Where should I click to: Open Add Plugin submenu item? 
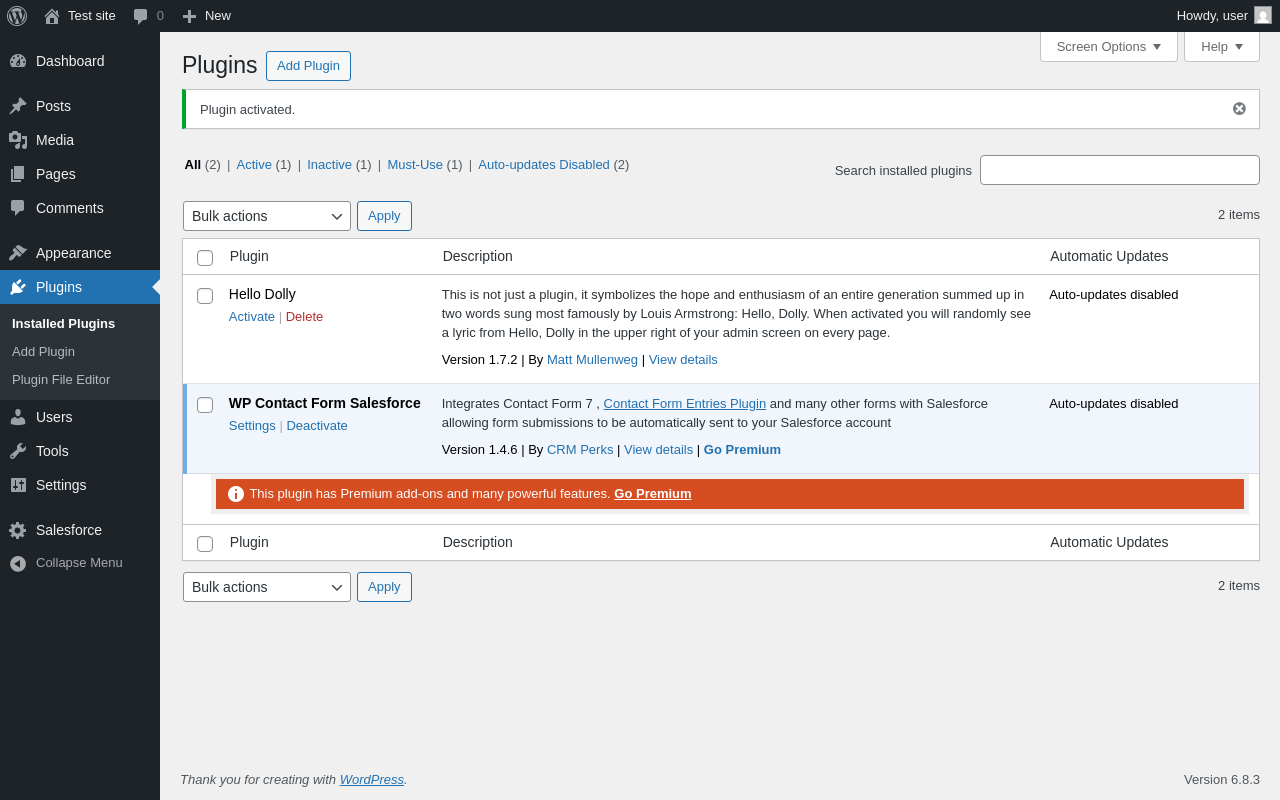pos(43,352)
